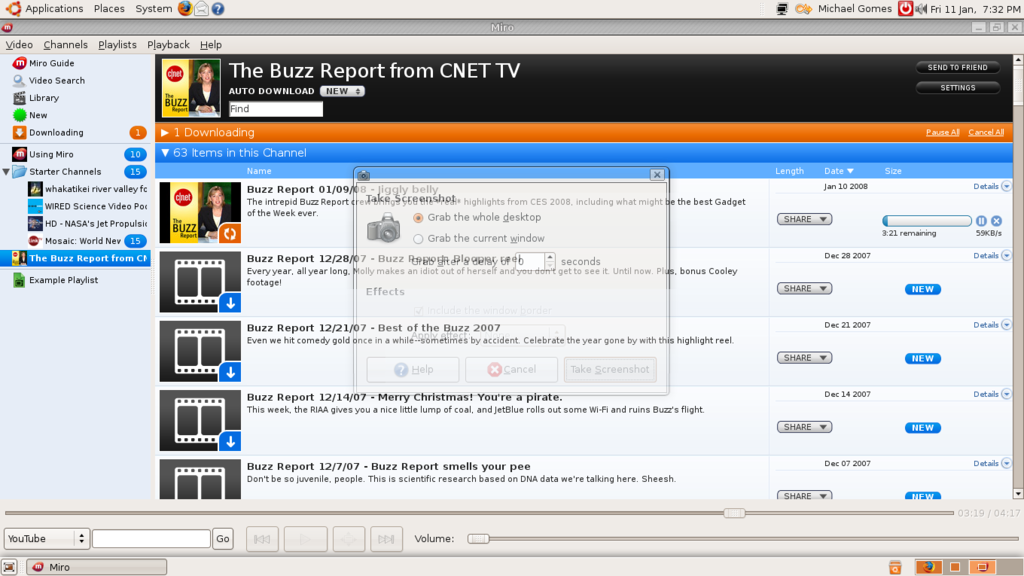Skip to next video
This screenshot has width=1024, height=576.
tap(386, 539)
